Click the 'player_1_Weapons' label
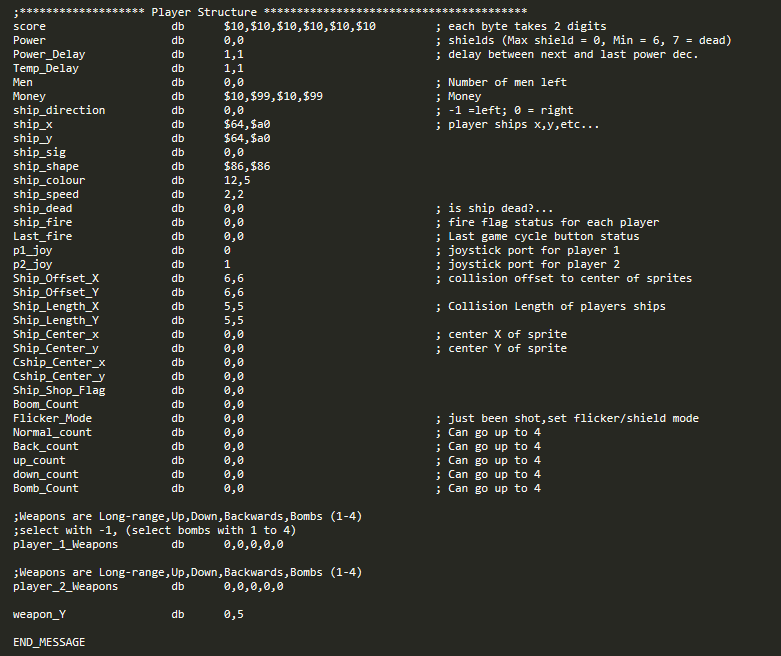Viewport: 781px width, 656px height. pyautogui.click(x=65, y=544)
